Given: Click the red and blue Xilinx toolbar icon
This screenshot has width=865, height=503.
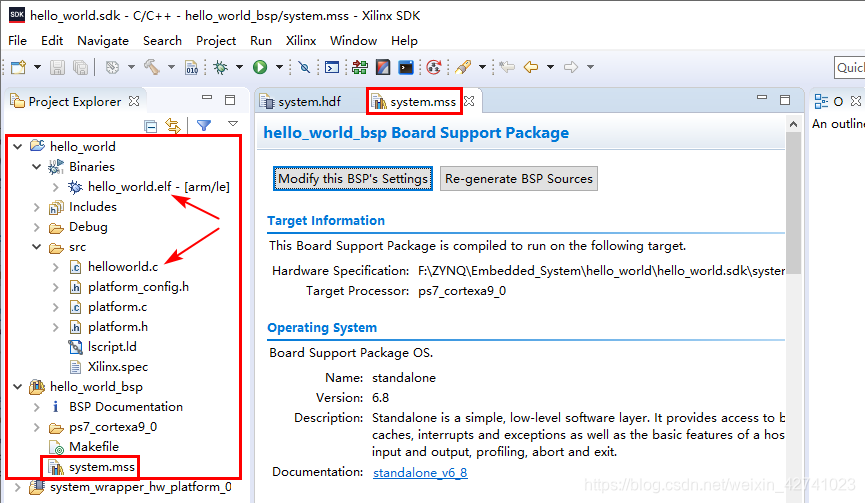Looking at the screenshot, I should (383, 67).
